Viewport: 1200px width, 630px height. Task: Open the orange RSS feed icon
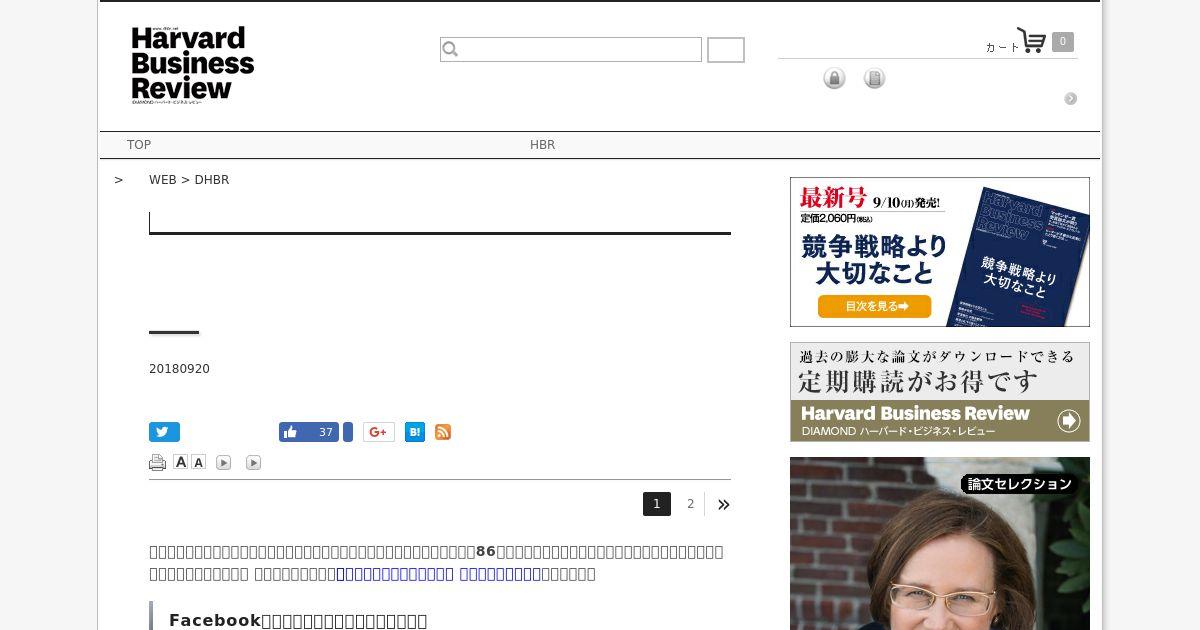click(x=443, y=432)
